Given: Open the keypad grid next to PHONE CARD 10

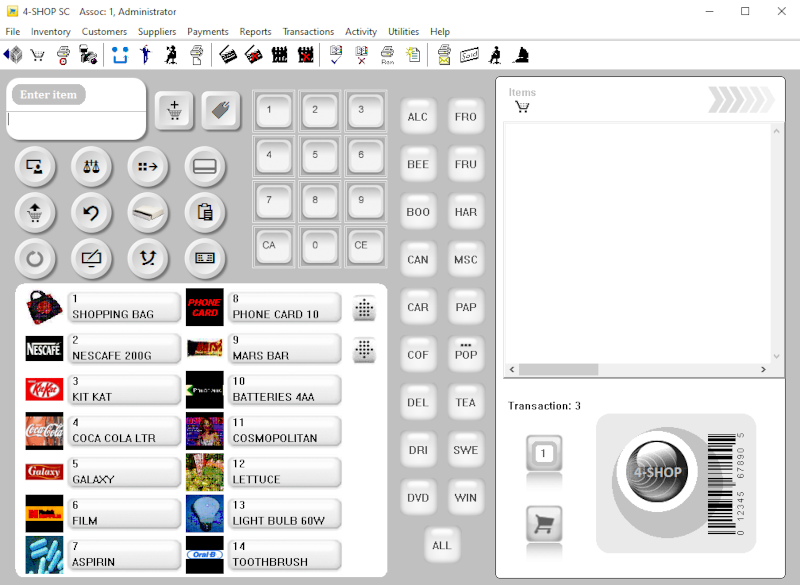Looking at the screenshot, I should pyautogui.click(x=364, y=309).
